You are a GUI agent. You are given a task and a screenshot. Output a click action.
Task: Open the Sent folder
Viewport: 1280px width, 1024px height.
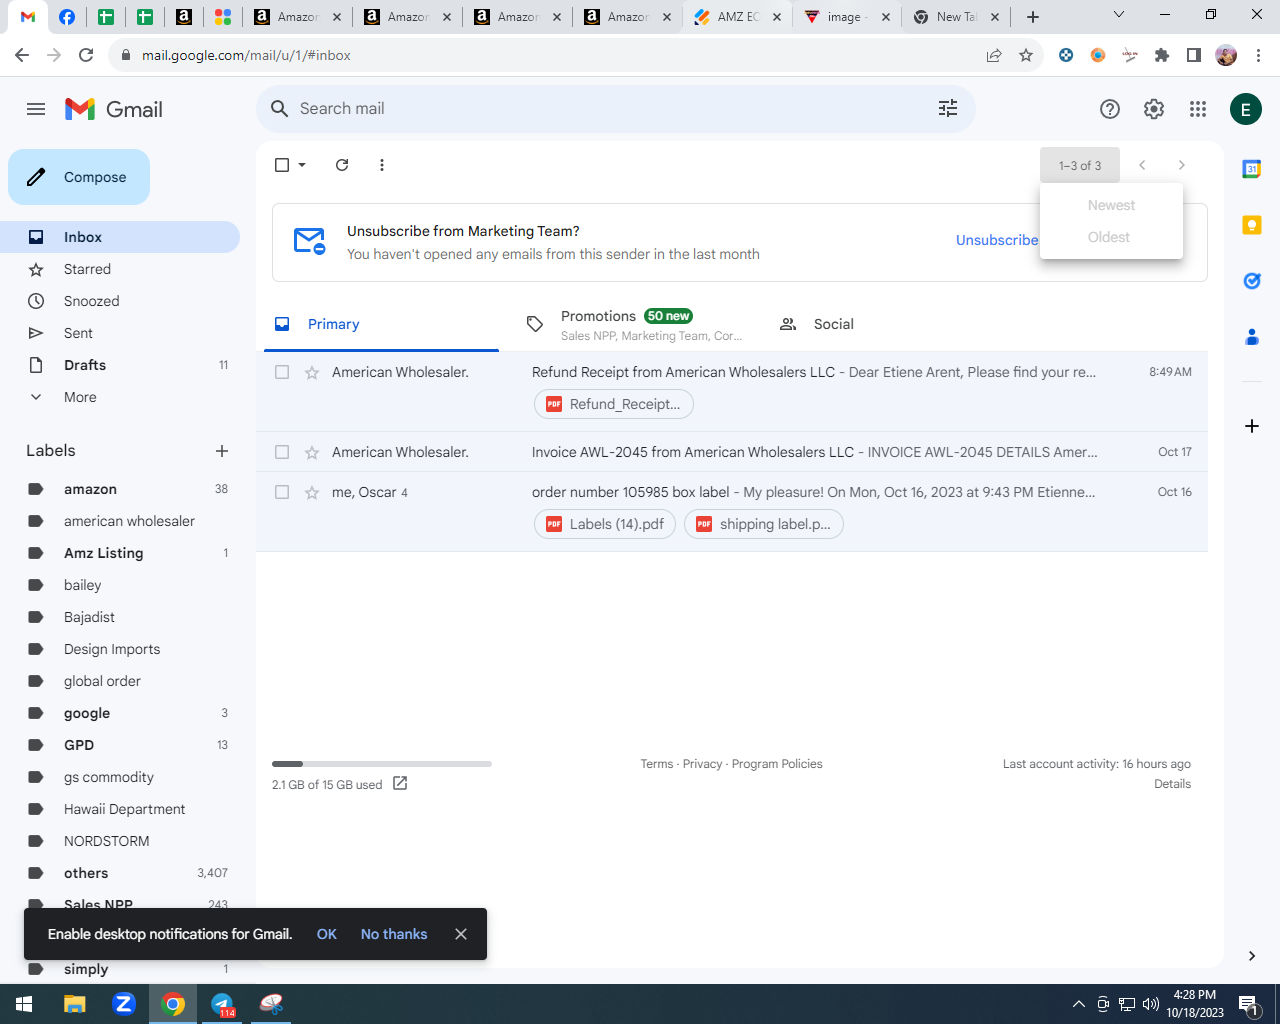(x=120, y=333)
